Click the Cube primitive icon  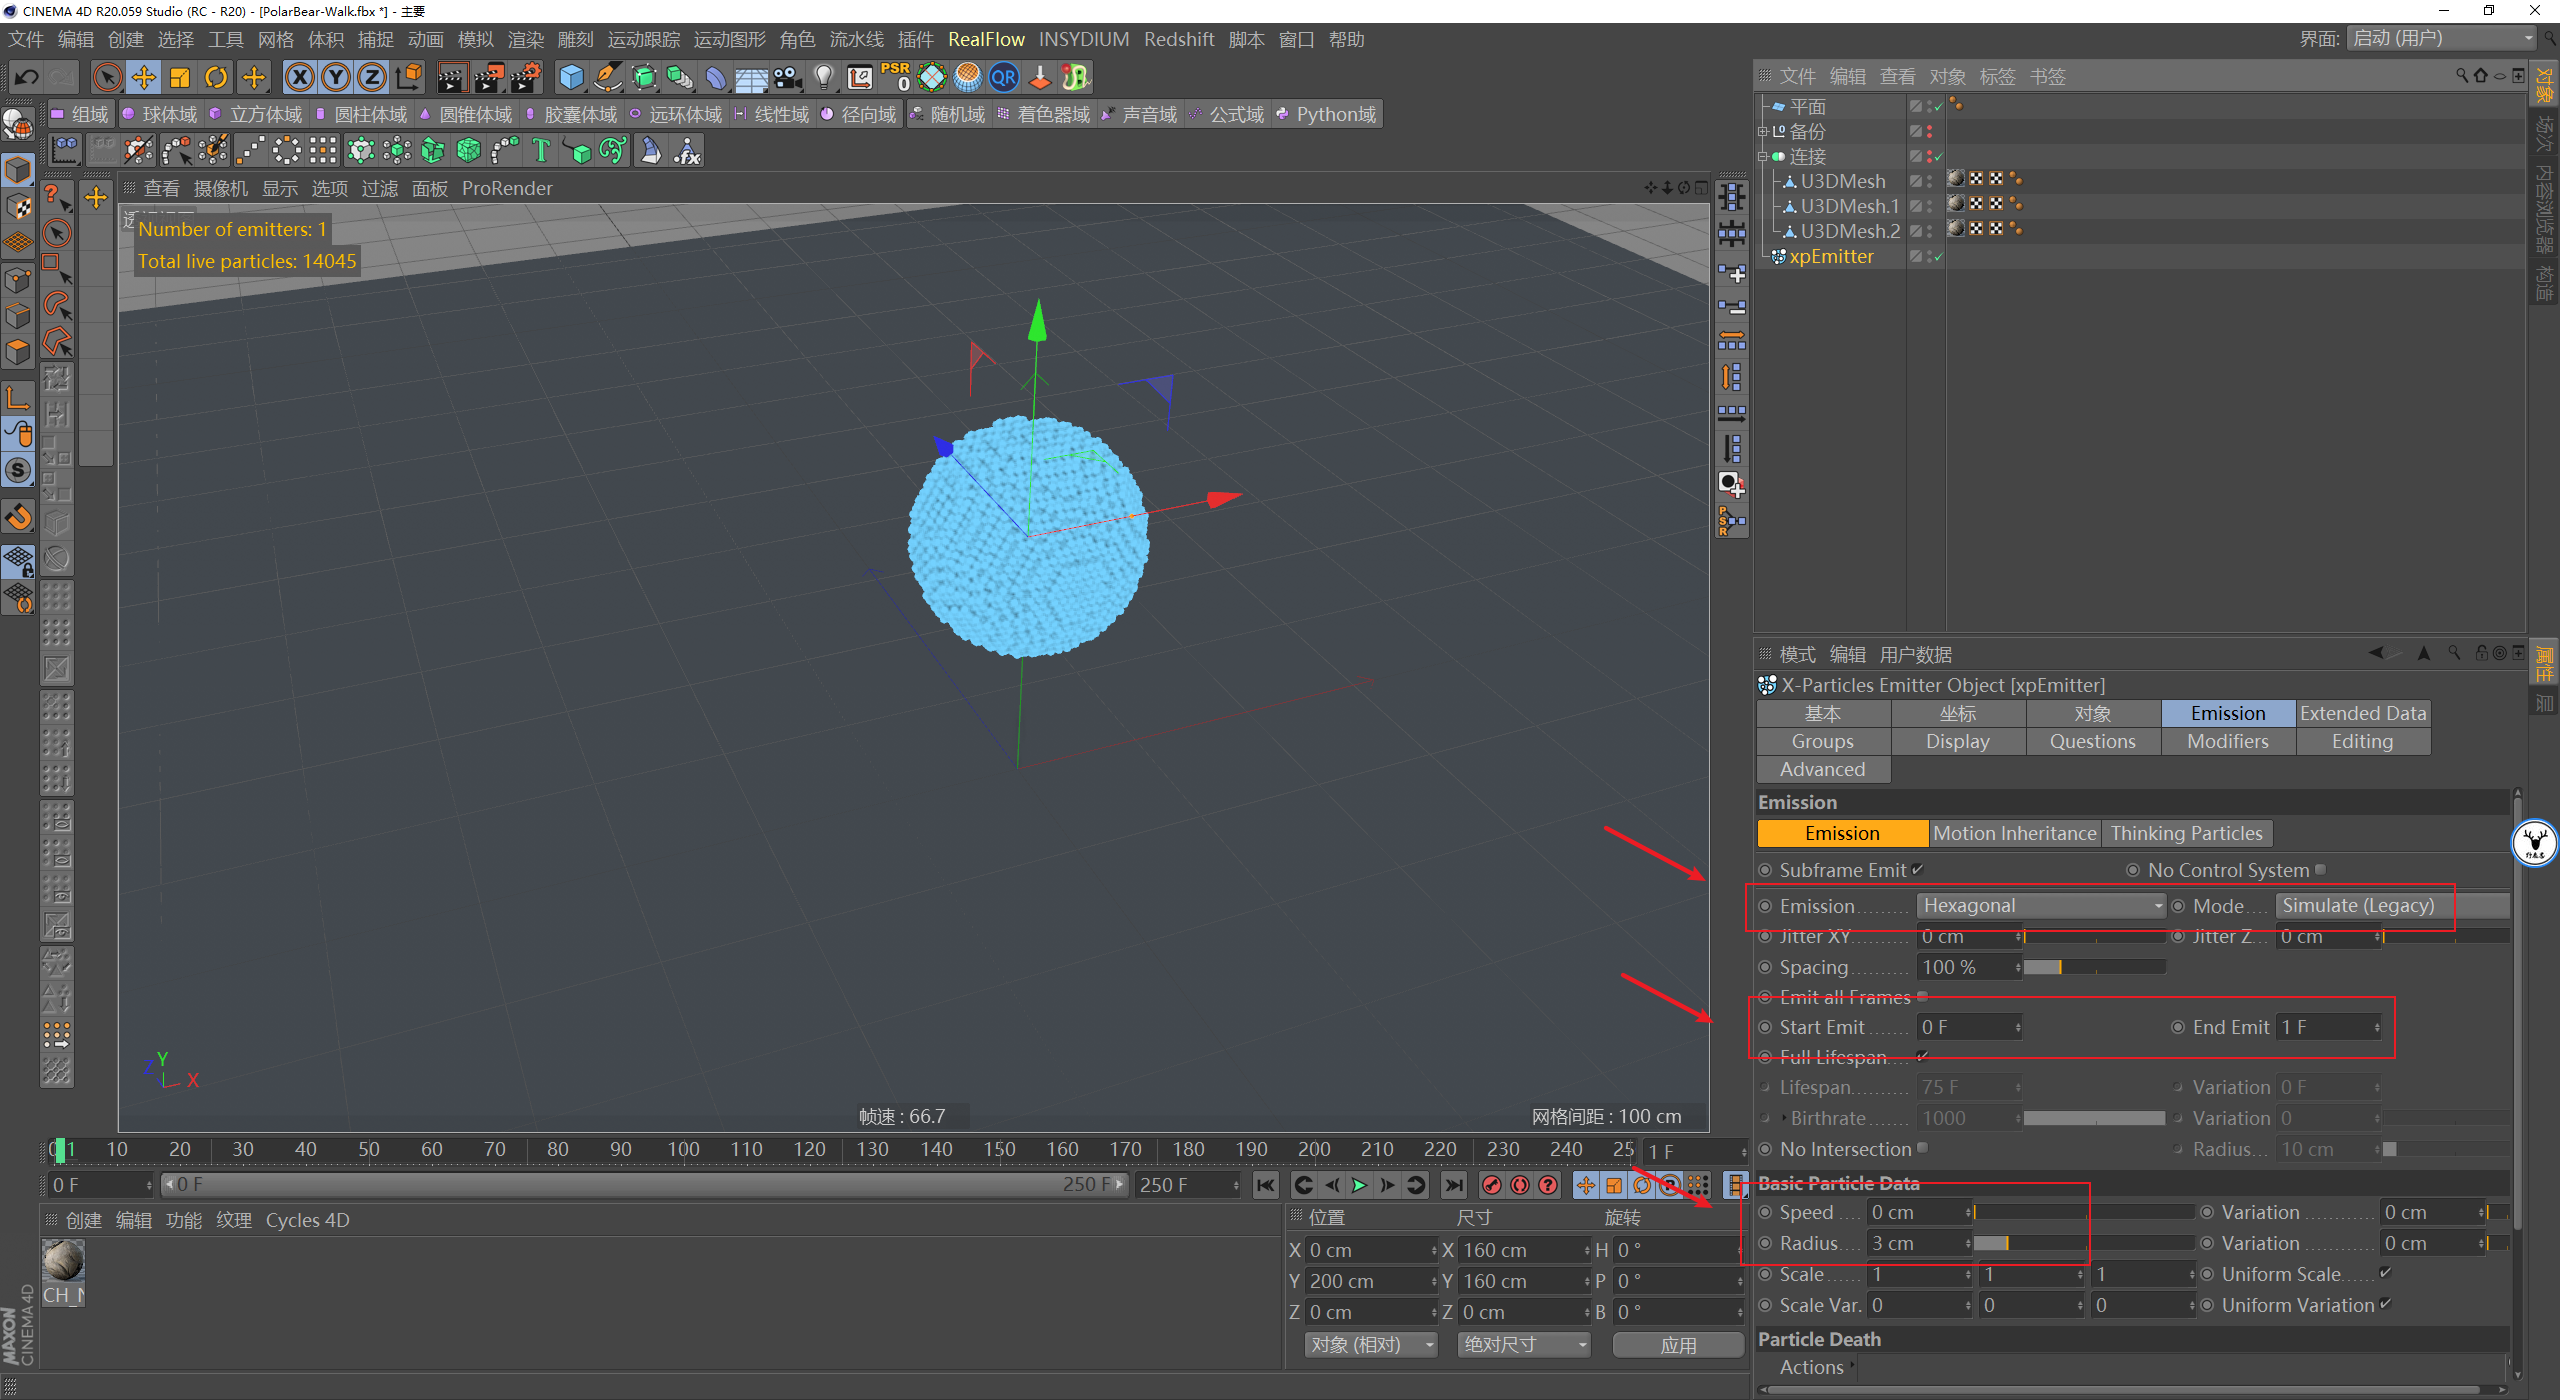[x=571, y=77]
